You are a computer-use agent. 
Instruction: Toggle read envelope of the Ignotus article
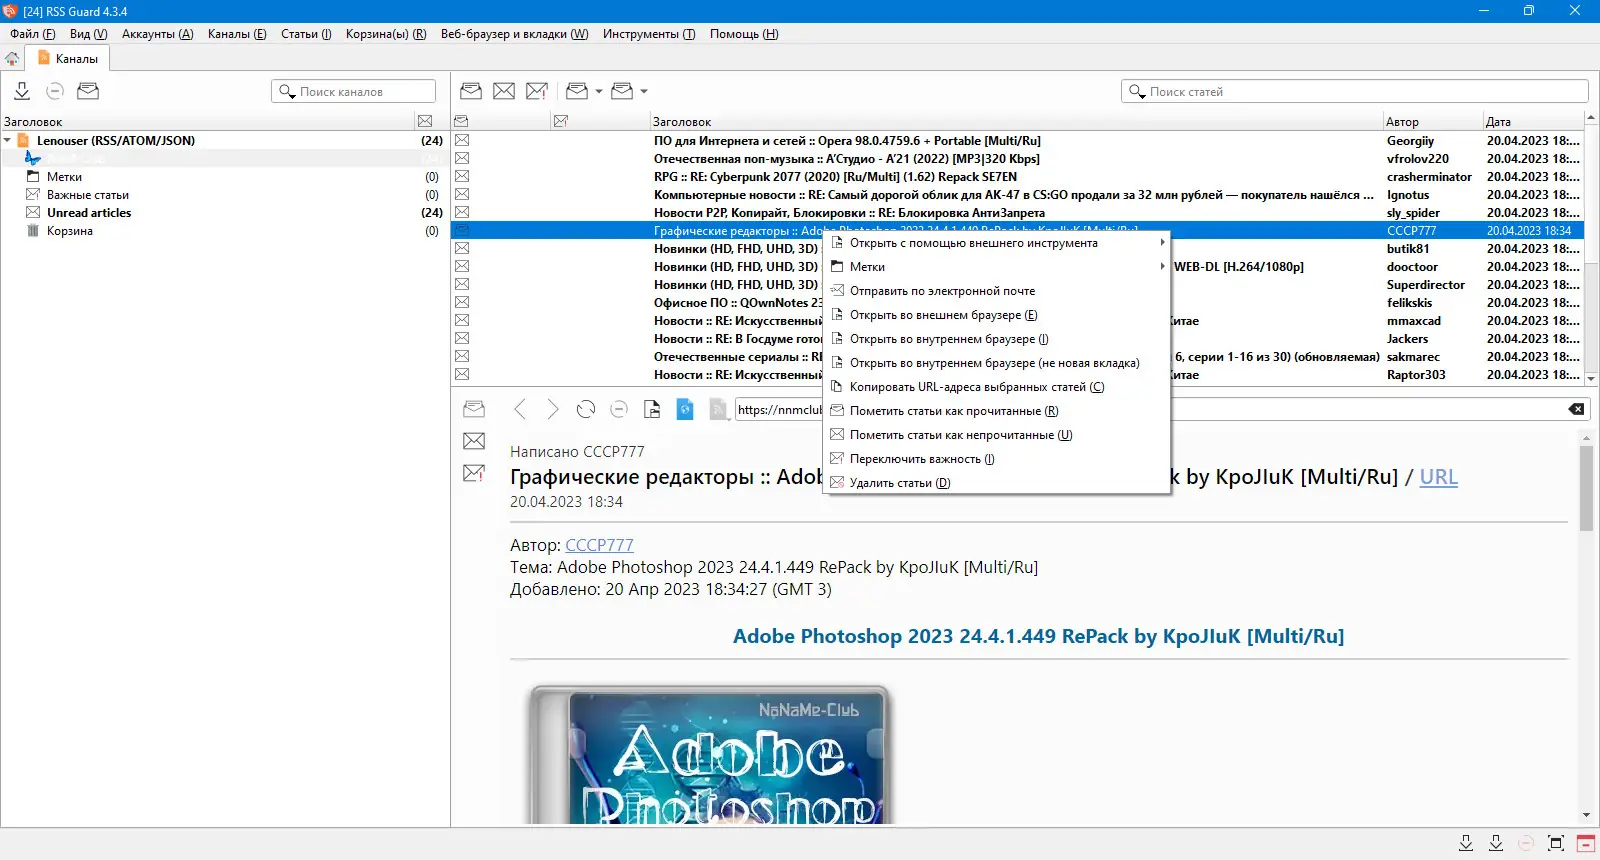click(462, 195)
